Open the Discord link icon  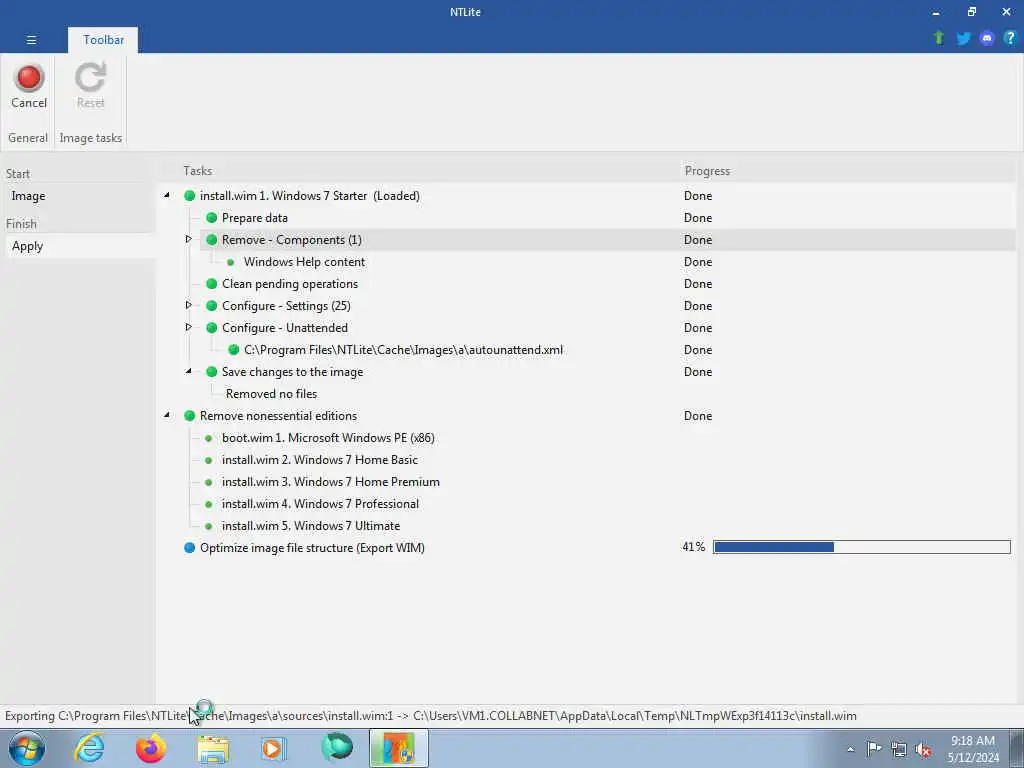click(x=987, y=38)
